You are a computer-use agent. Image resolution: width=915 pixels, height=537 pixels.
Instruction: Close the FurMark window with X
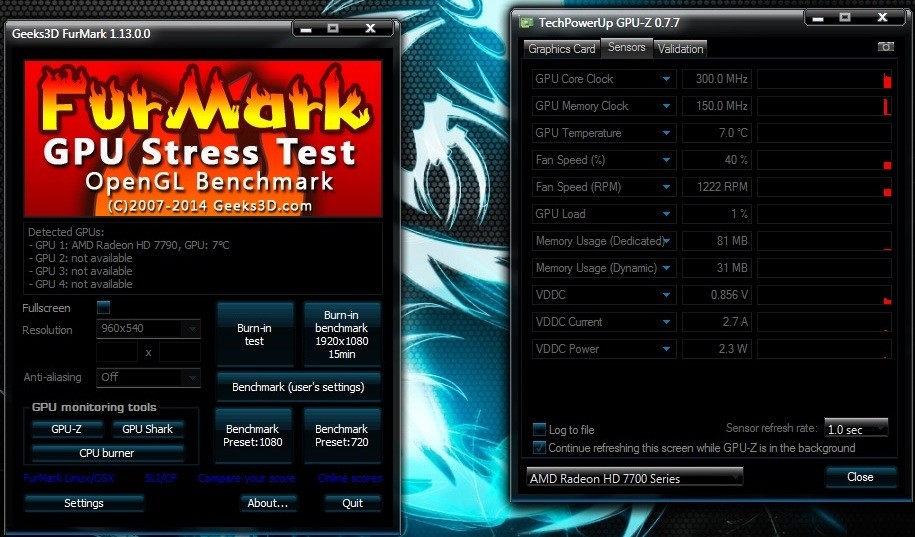tap(370, 28)
